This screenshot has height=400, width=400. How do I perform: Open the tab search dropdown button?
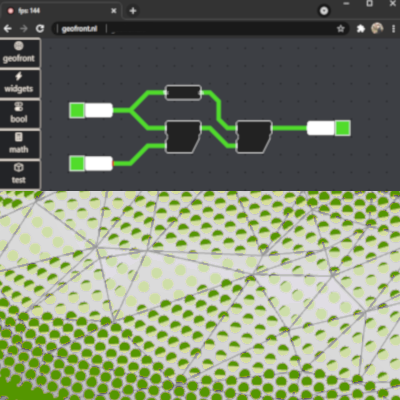(324, 11)
